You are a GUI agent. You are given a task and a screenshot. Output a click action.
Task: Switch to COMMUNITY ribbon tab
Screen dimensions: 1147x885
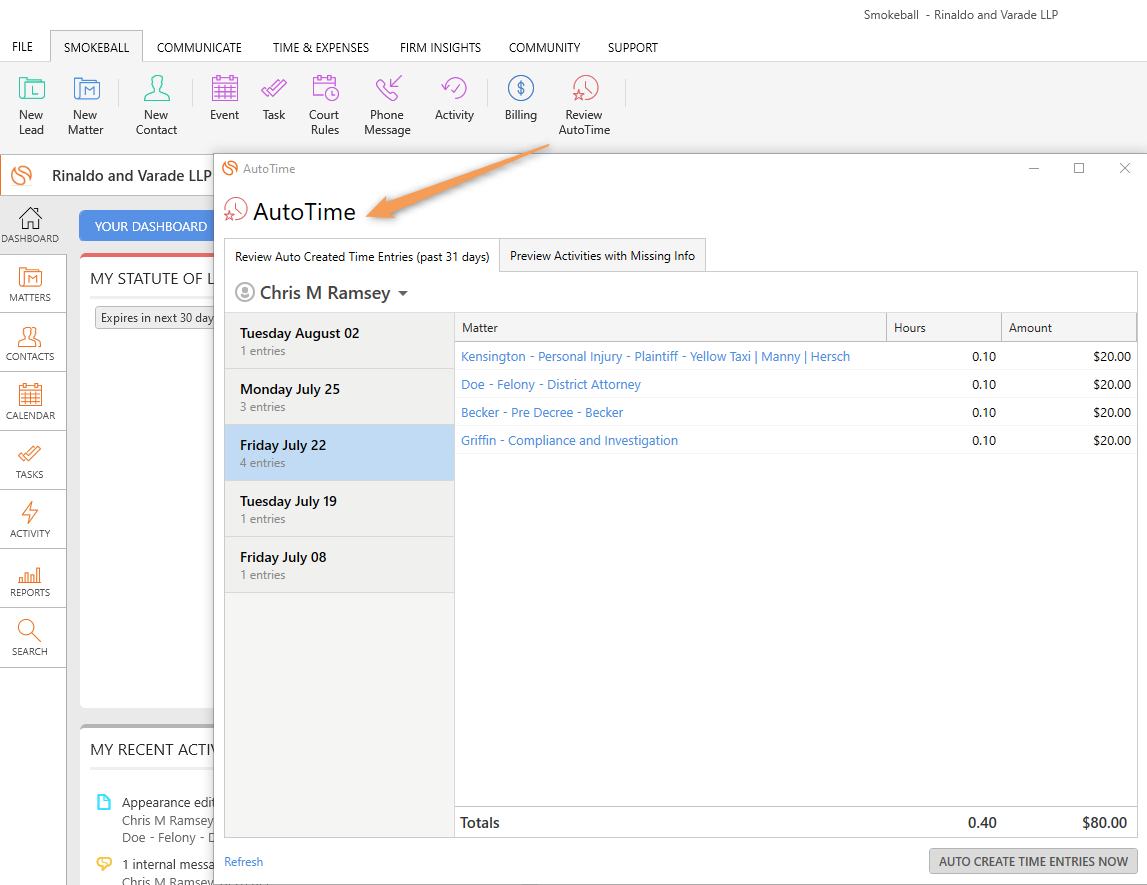click(x=544, y=47)
